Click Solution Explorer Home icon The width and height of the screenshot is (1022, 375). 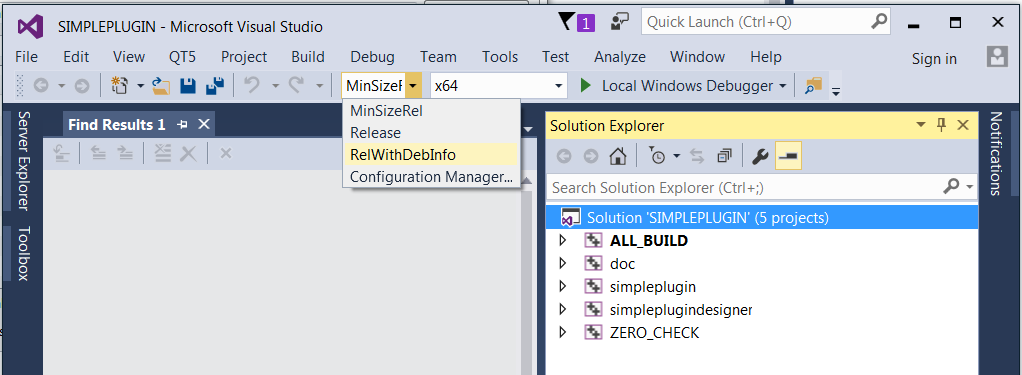pyautogui.click(x=617, y=156)
